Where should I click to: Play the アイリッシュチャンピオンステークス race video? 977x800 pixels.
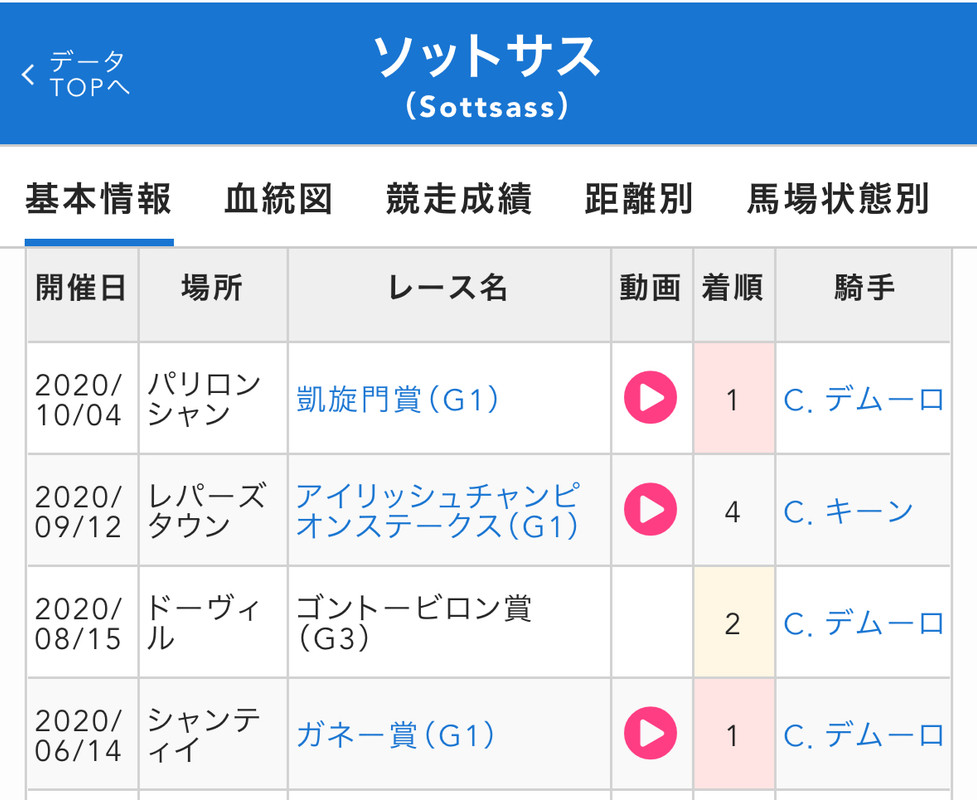650,510
